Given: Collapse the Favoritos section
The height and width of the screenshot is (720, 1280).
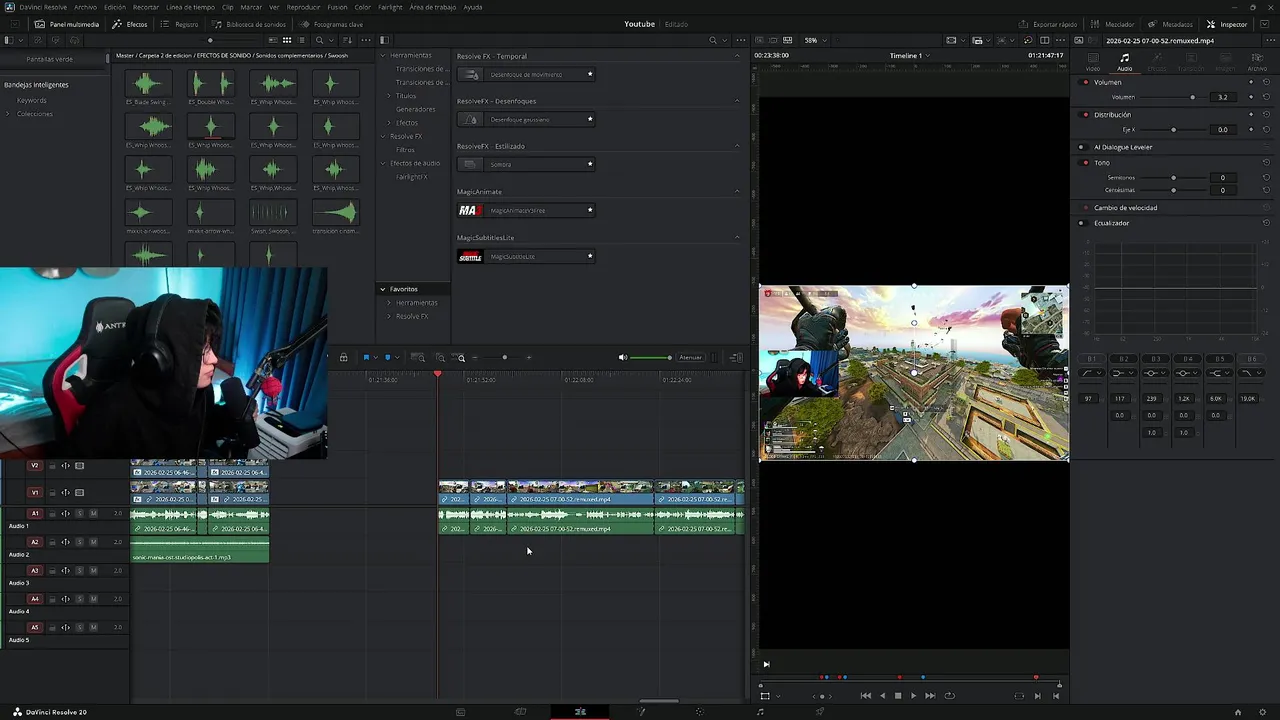Looking at the screenshot, I should tap(382, 289).
